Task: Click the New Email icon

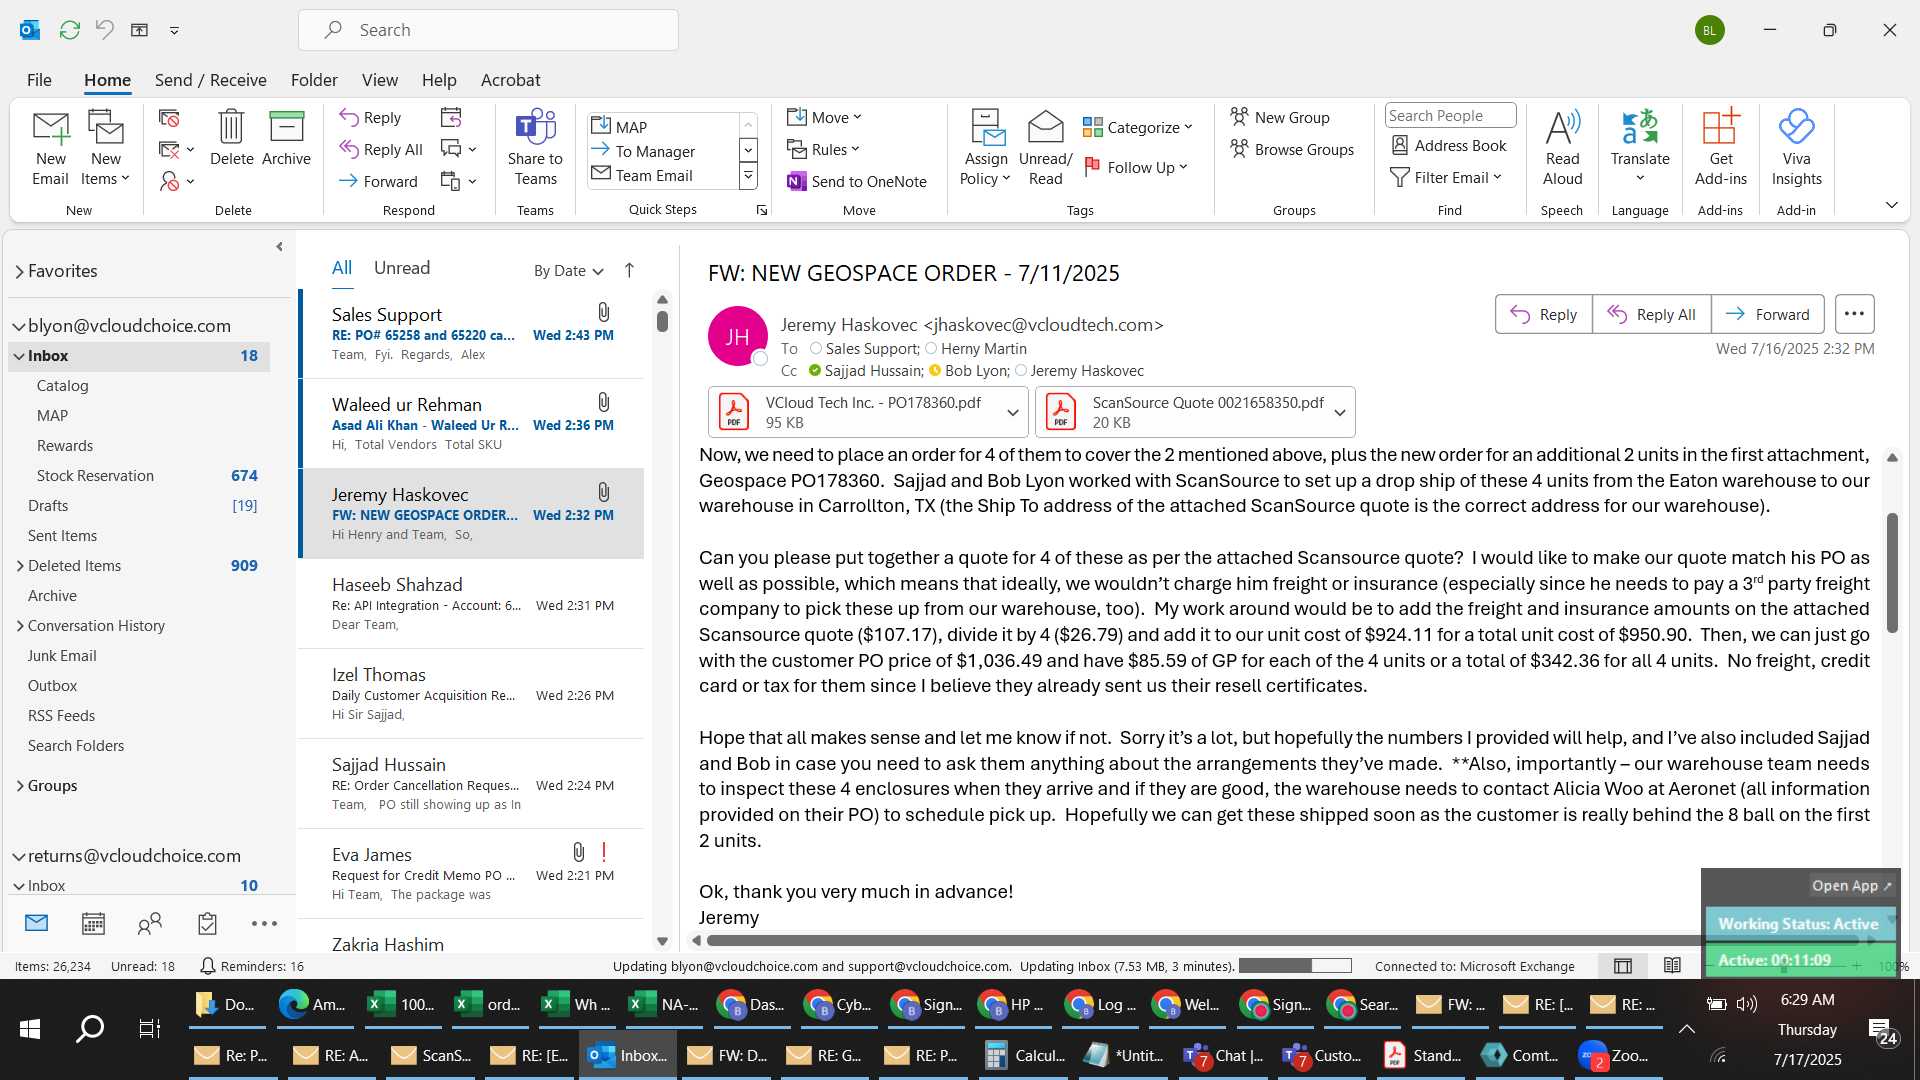Action: click(50, 148)
